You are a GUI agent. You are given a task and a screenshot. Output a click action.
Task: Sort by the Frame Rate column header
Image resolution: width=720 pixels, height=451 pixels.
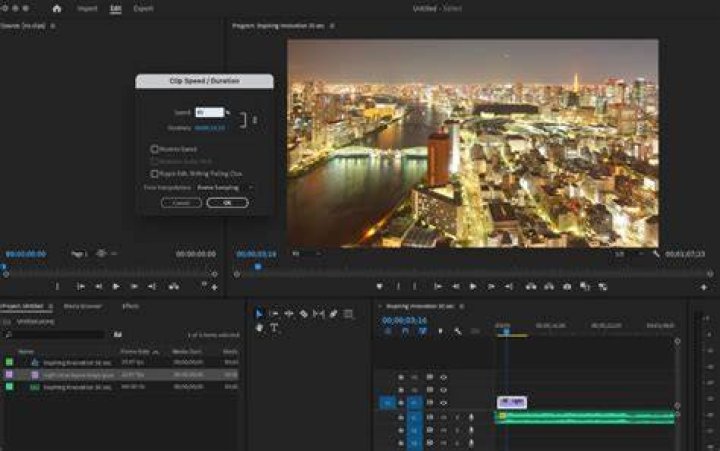[x=135, y=351]
